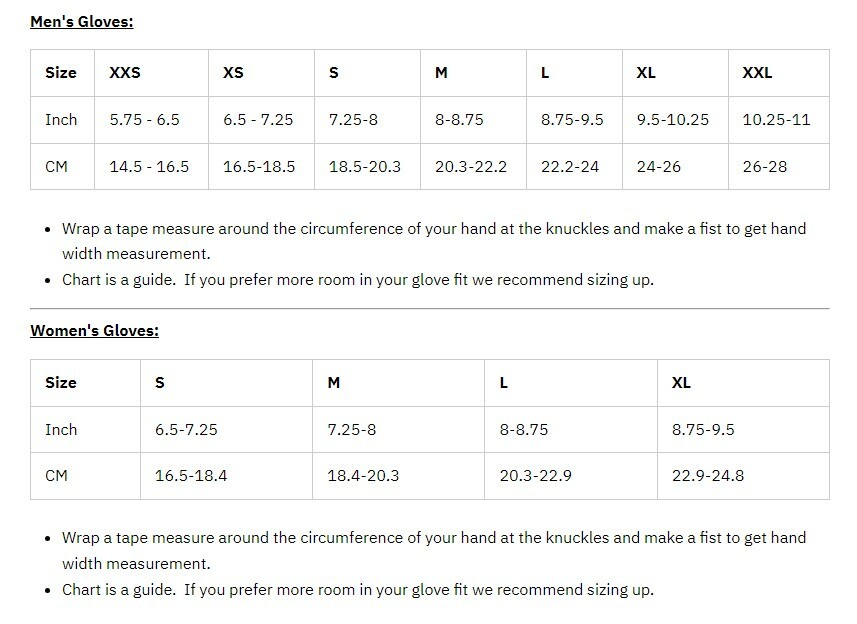This screenshot has height=624, width=857.
Task: Select the 20.3-22.2 CM cell
Action: [471, 167]
